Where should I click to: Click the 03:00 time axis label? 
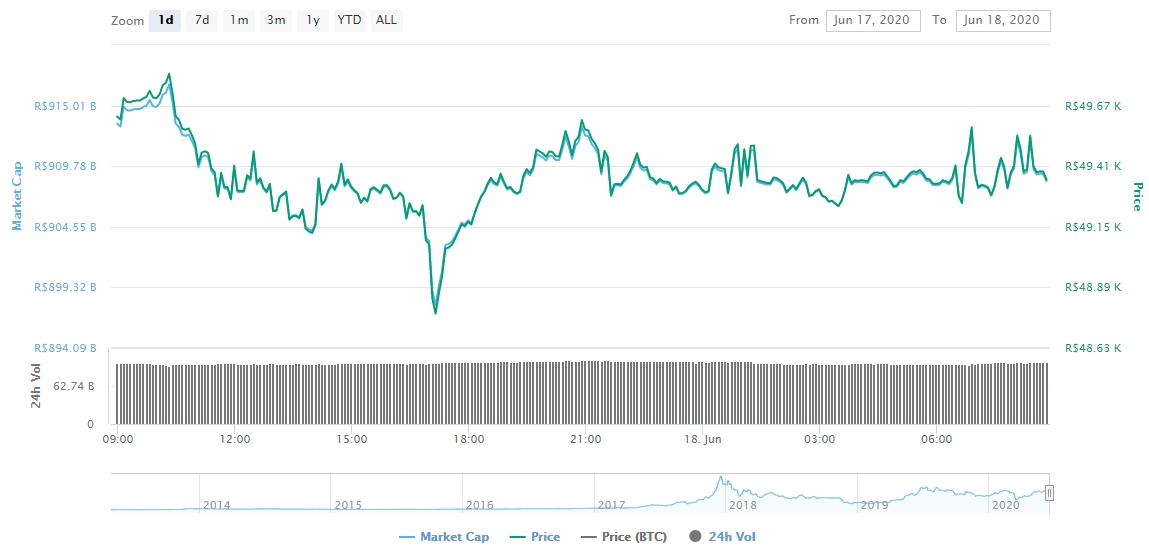[x=820, y=440]
